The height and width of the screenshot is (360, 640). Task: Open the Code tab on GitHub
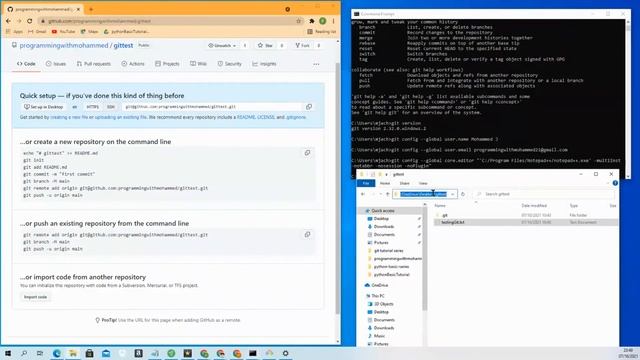coord(26,64)
